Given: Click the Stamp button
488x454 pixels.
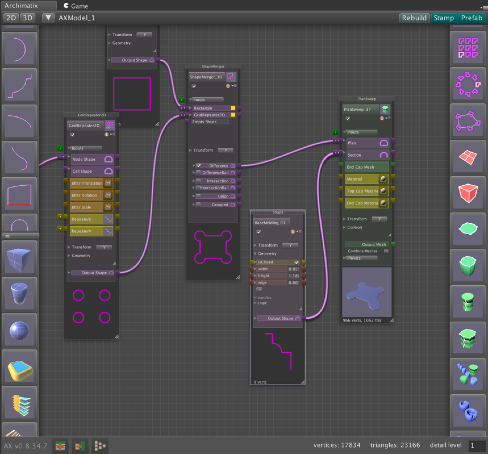Looking at the screenshot, I should click(x=444, y=18).
